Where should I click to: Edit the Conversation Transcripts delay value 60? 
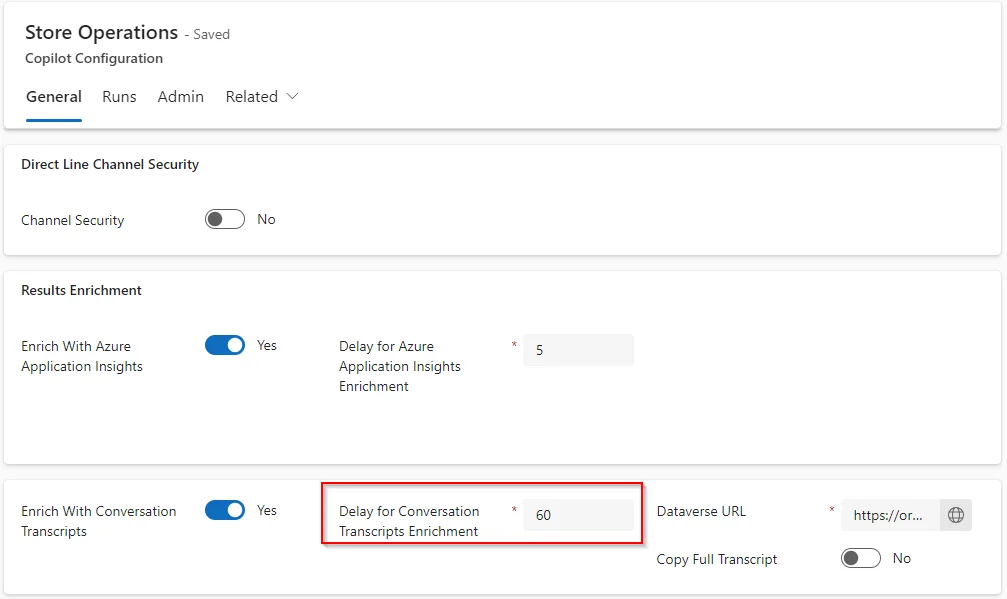pos(578,515)
